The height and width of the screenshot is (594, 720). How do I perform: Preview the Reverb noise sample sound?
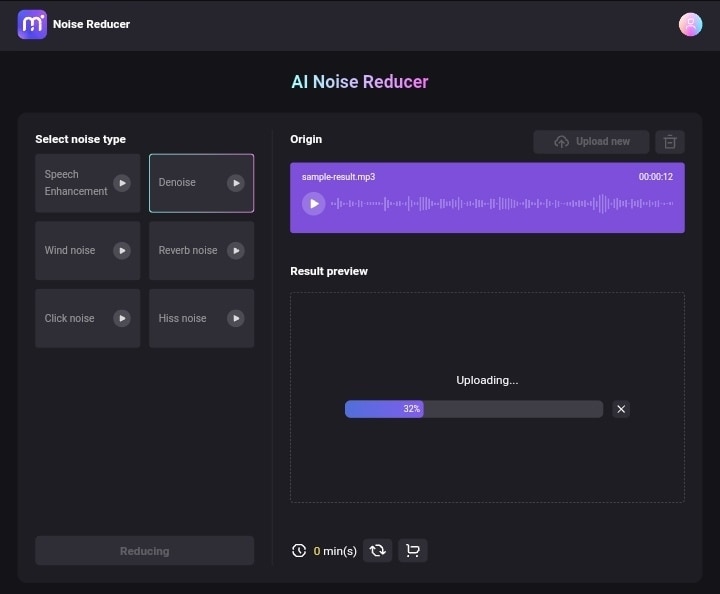click(236, 251)
